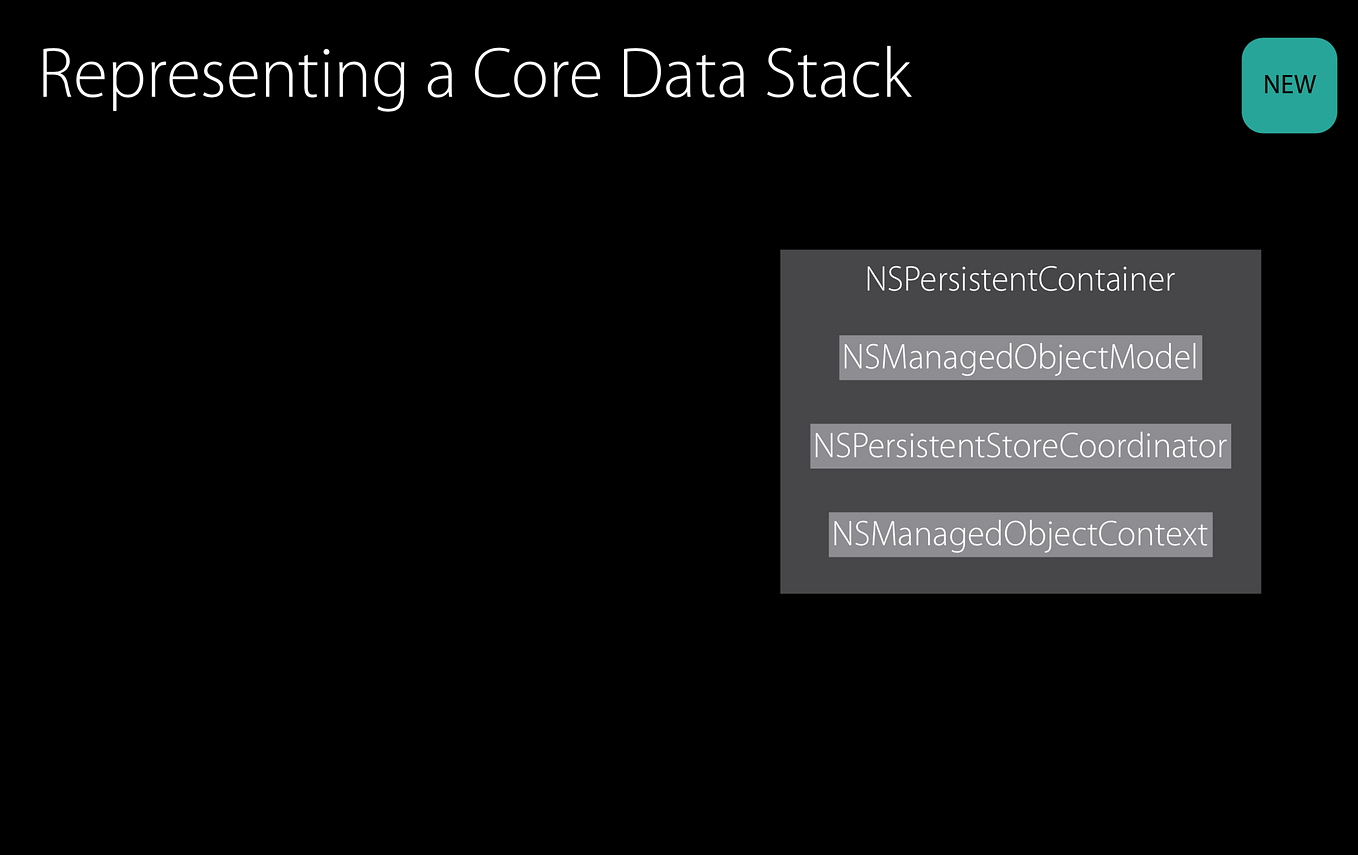1358x855 pixels.
Task: Click the letter 'a' in the slide title
Action: pos(439,80)
